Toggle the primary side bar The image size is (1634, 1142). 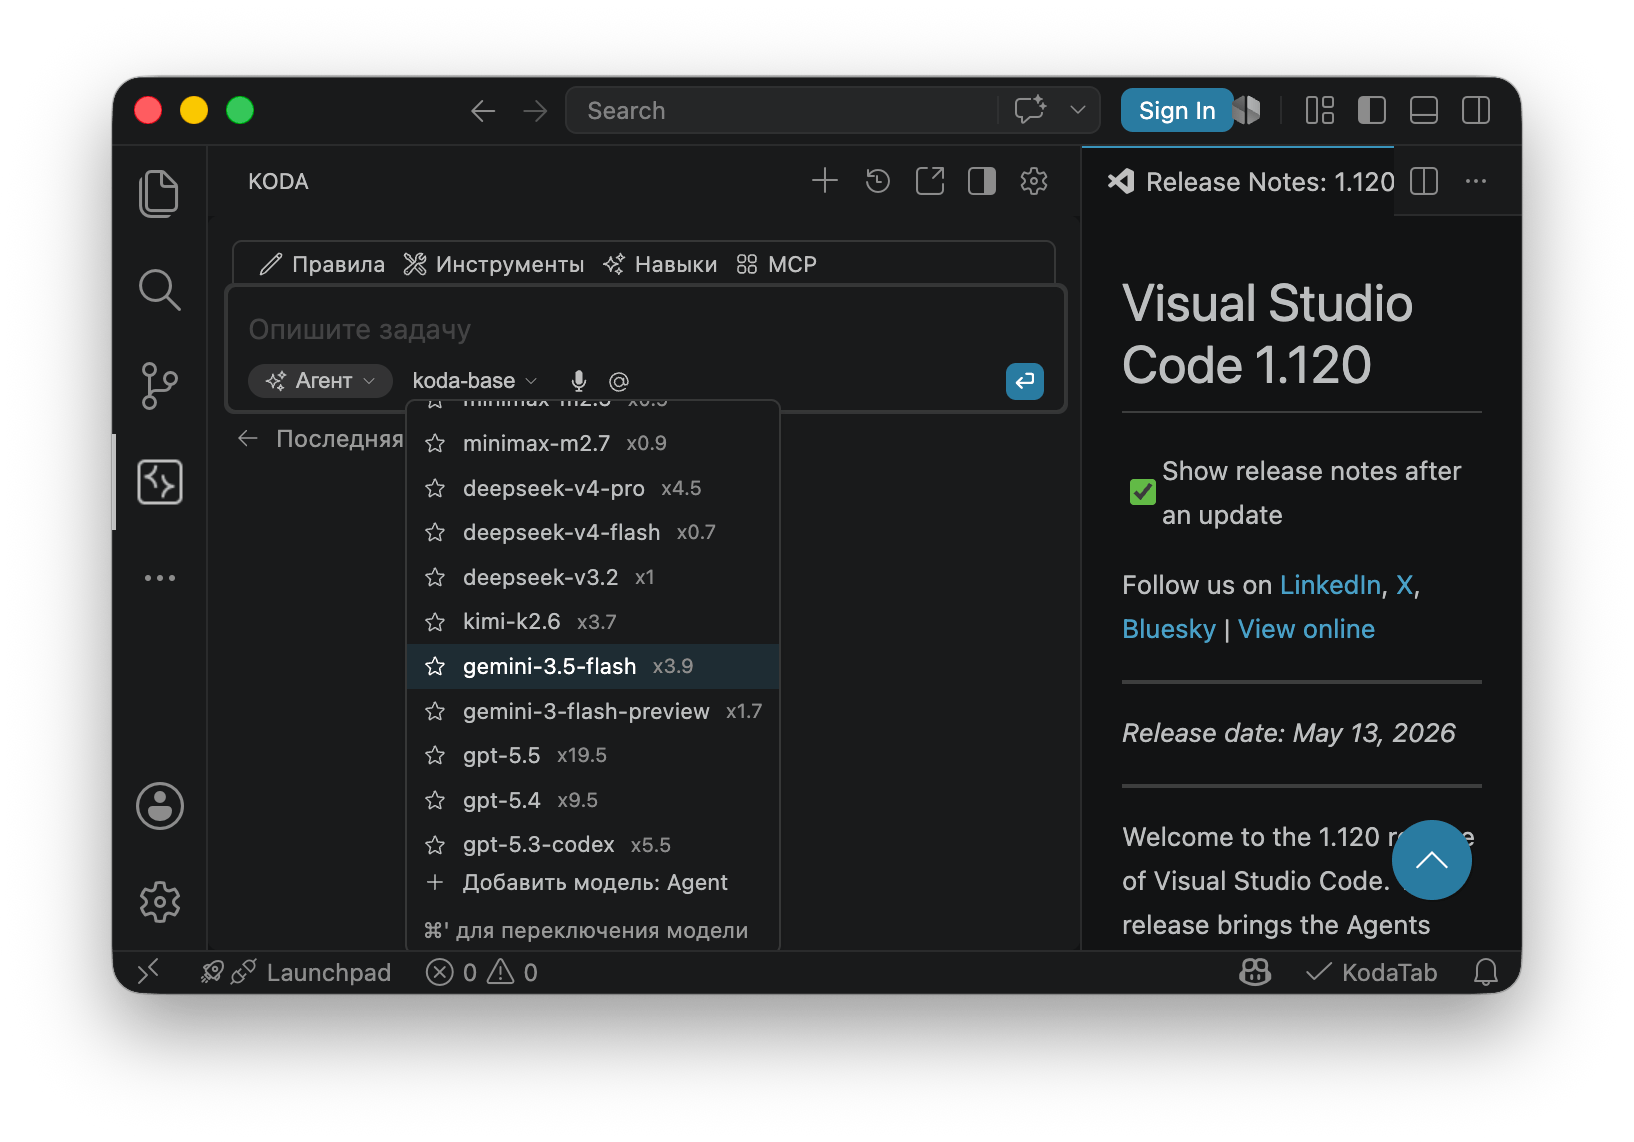click(1372, 110)
